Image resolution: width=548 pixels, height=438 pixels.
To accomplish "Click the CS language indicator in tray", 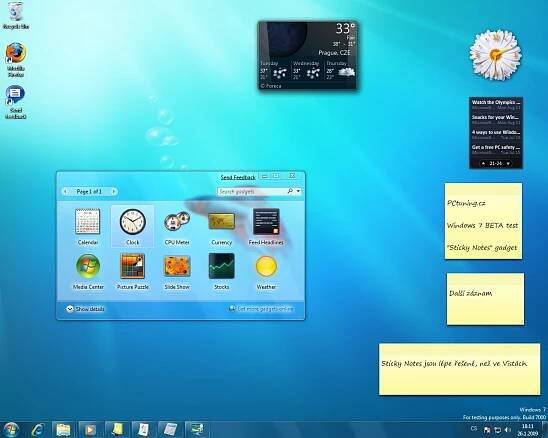I will 474,429.
